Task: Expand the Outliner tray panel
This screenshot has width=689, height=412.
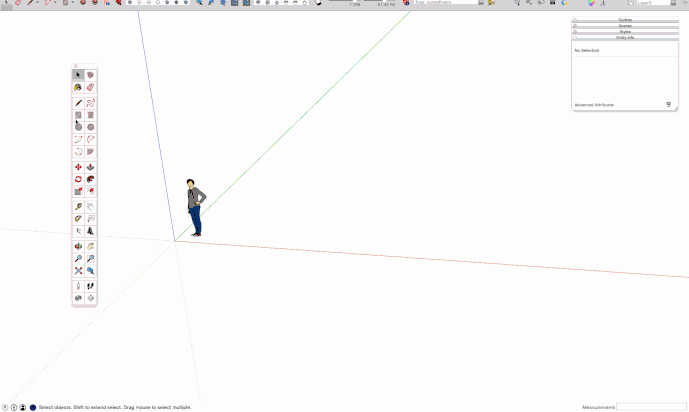Action: pyautogui.click(x=625, y=20)
